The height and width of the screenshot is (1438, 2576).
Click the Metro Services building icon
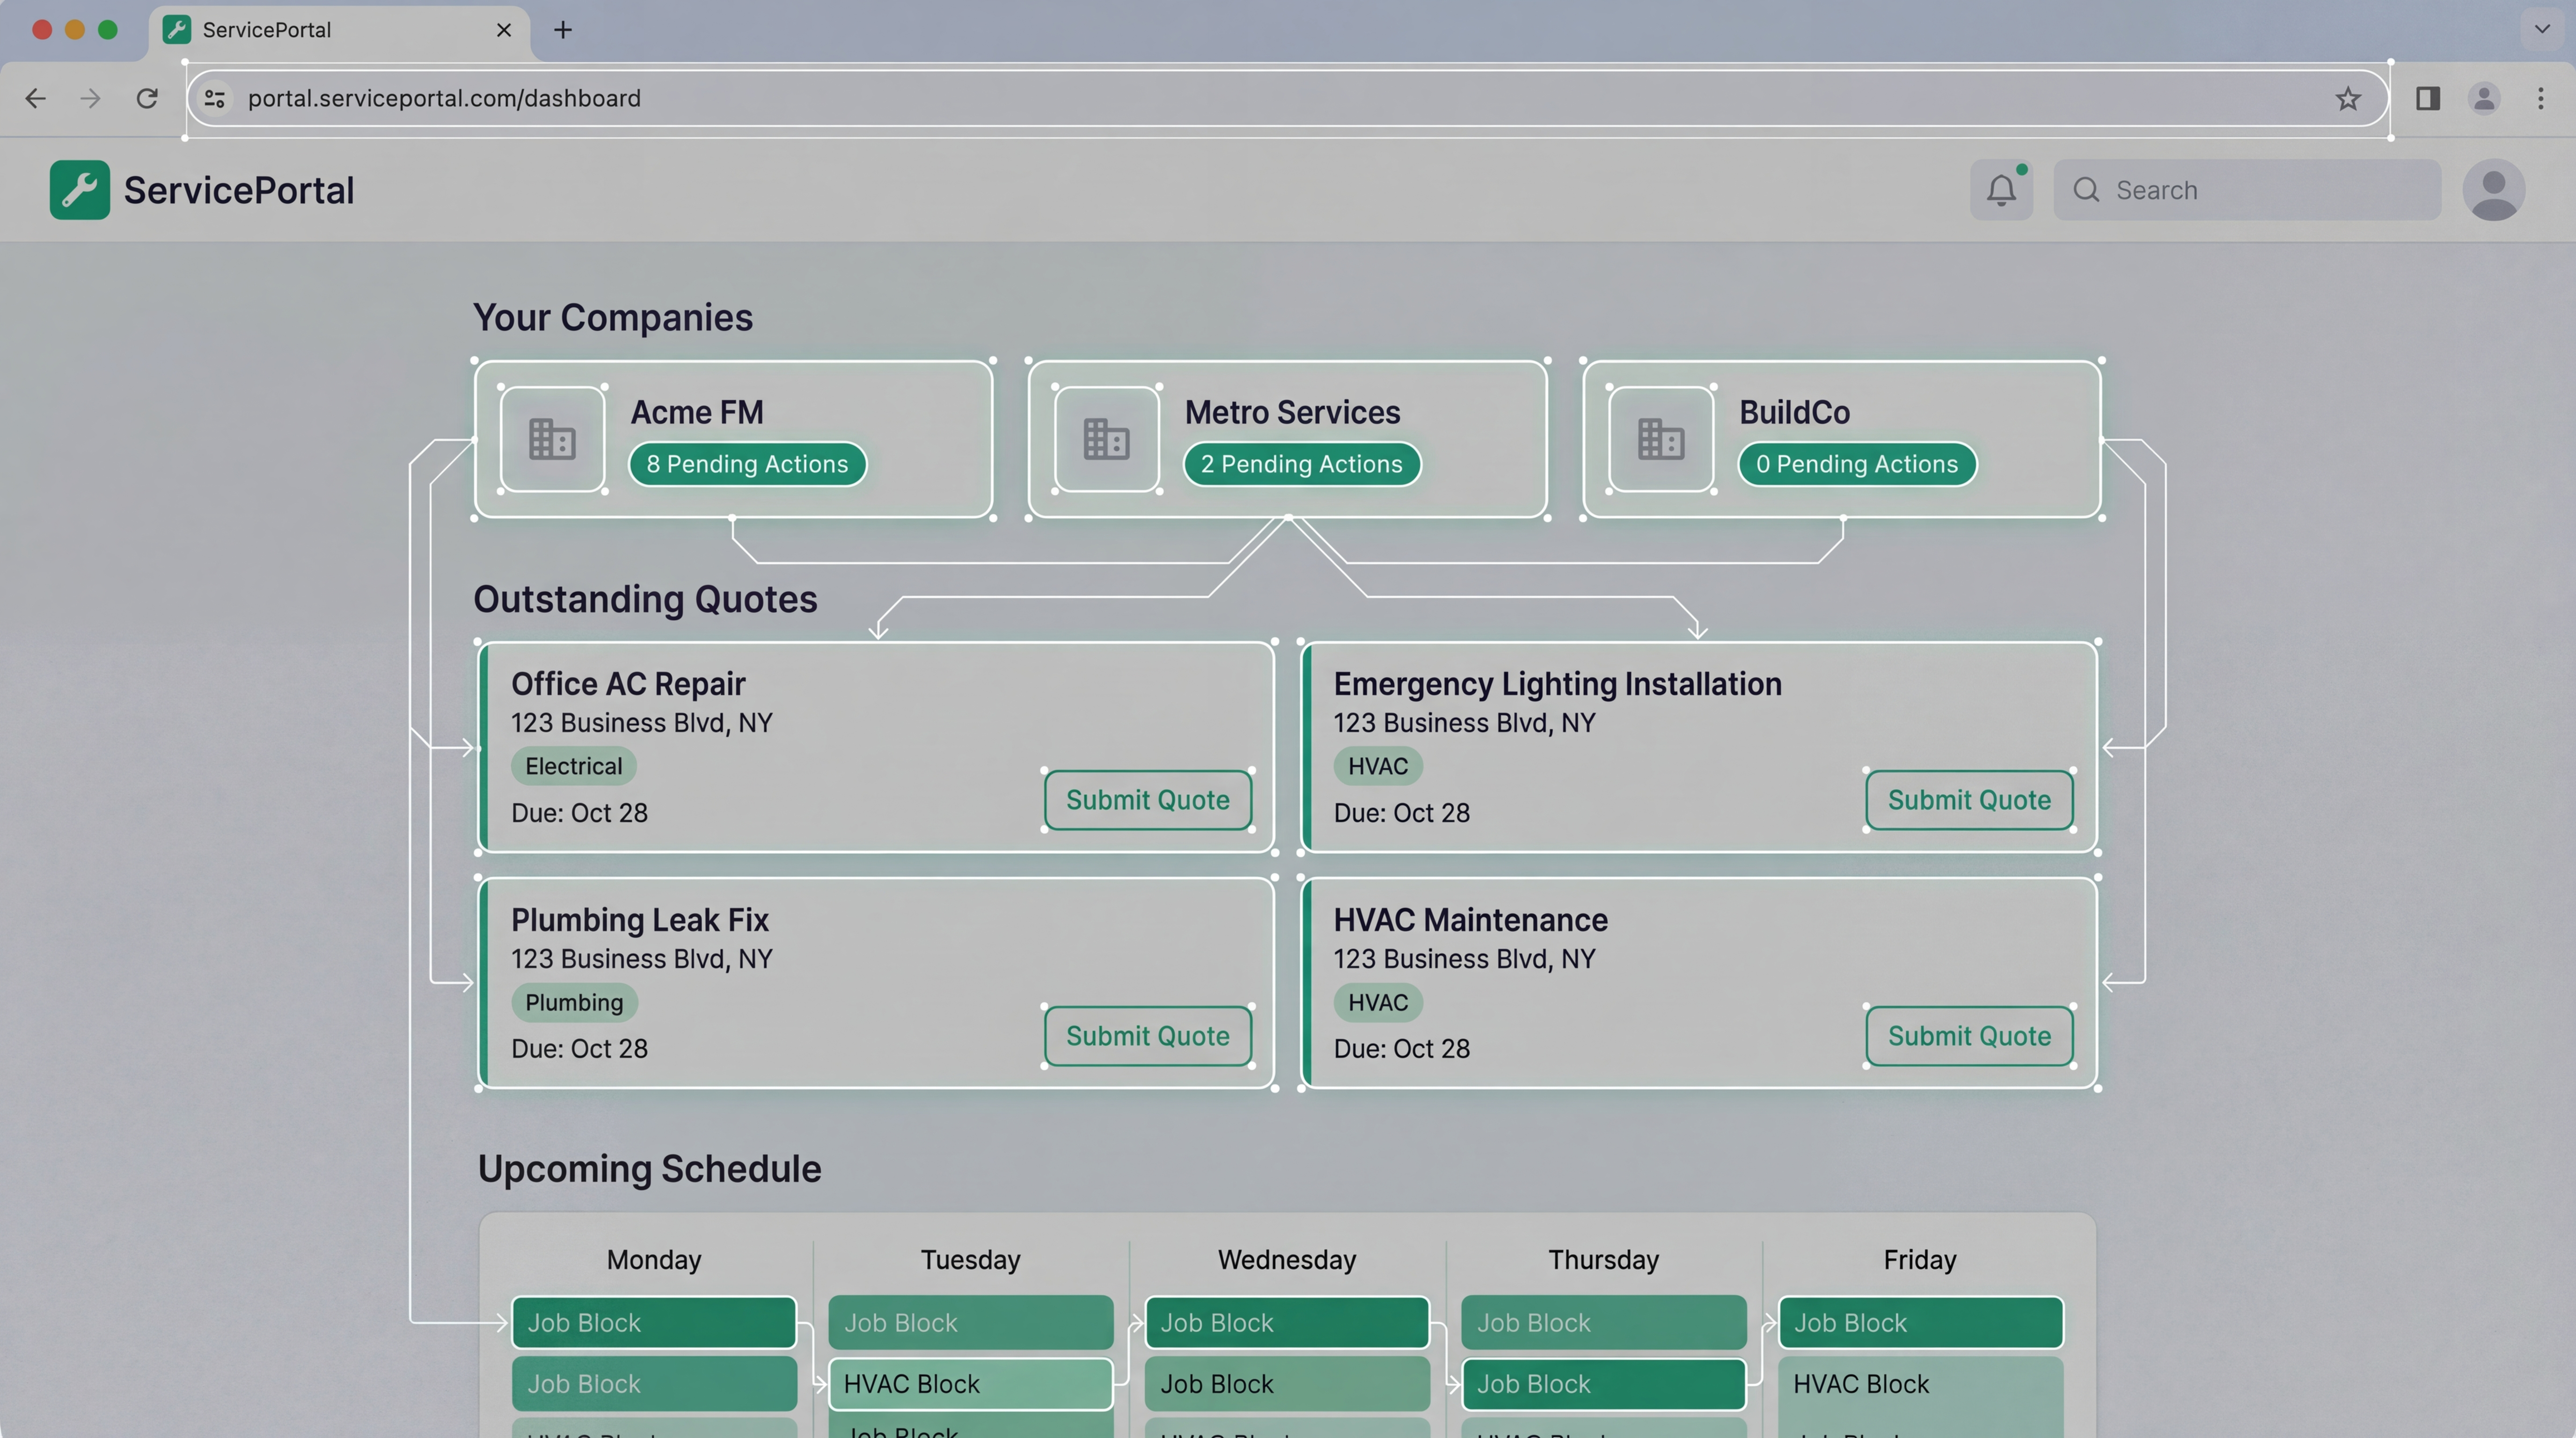click(x=1106, y=439)
